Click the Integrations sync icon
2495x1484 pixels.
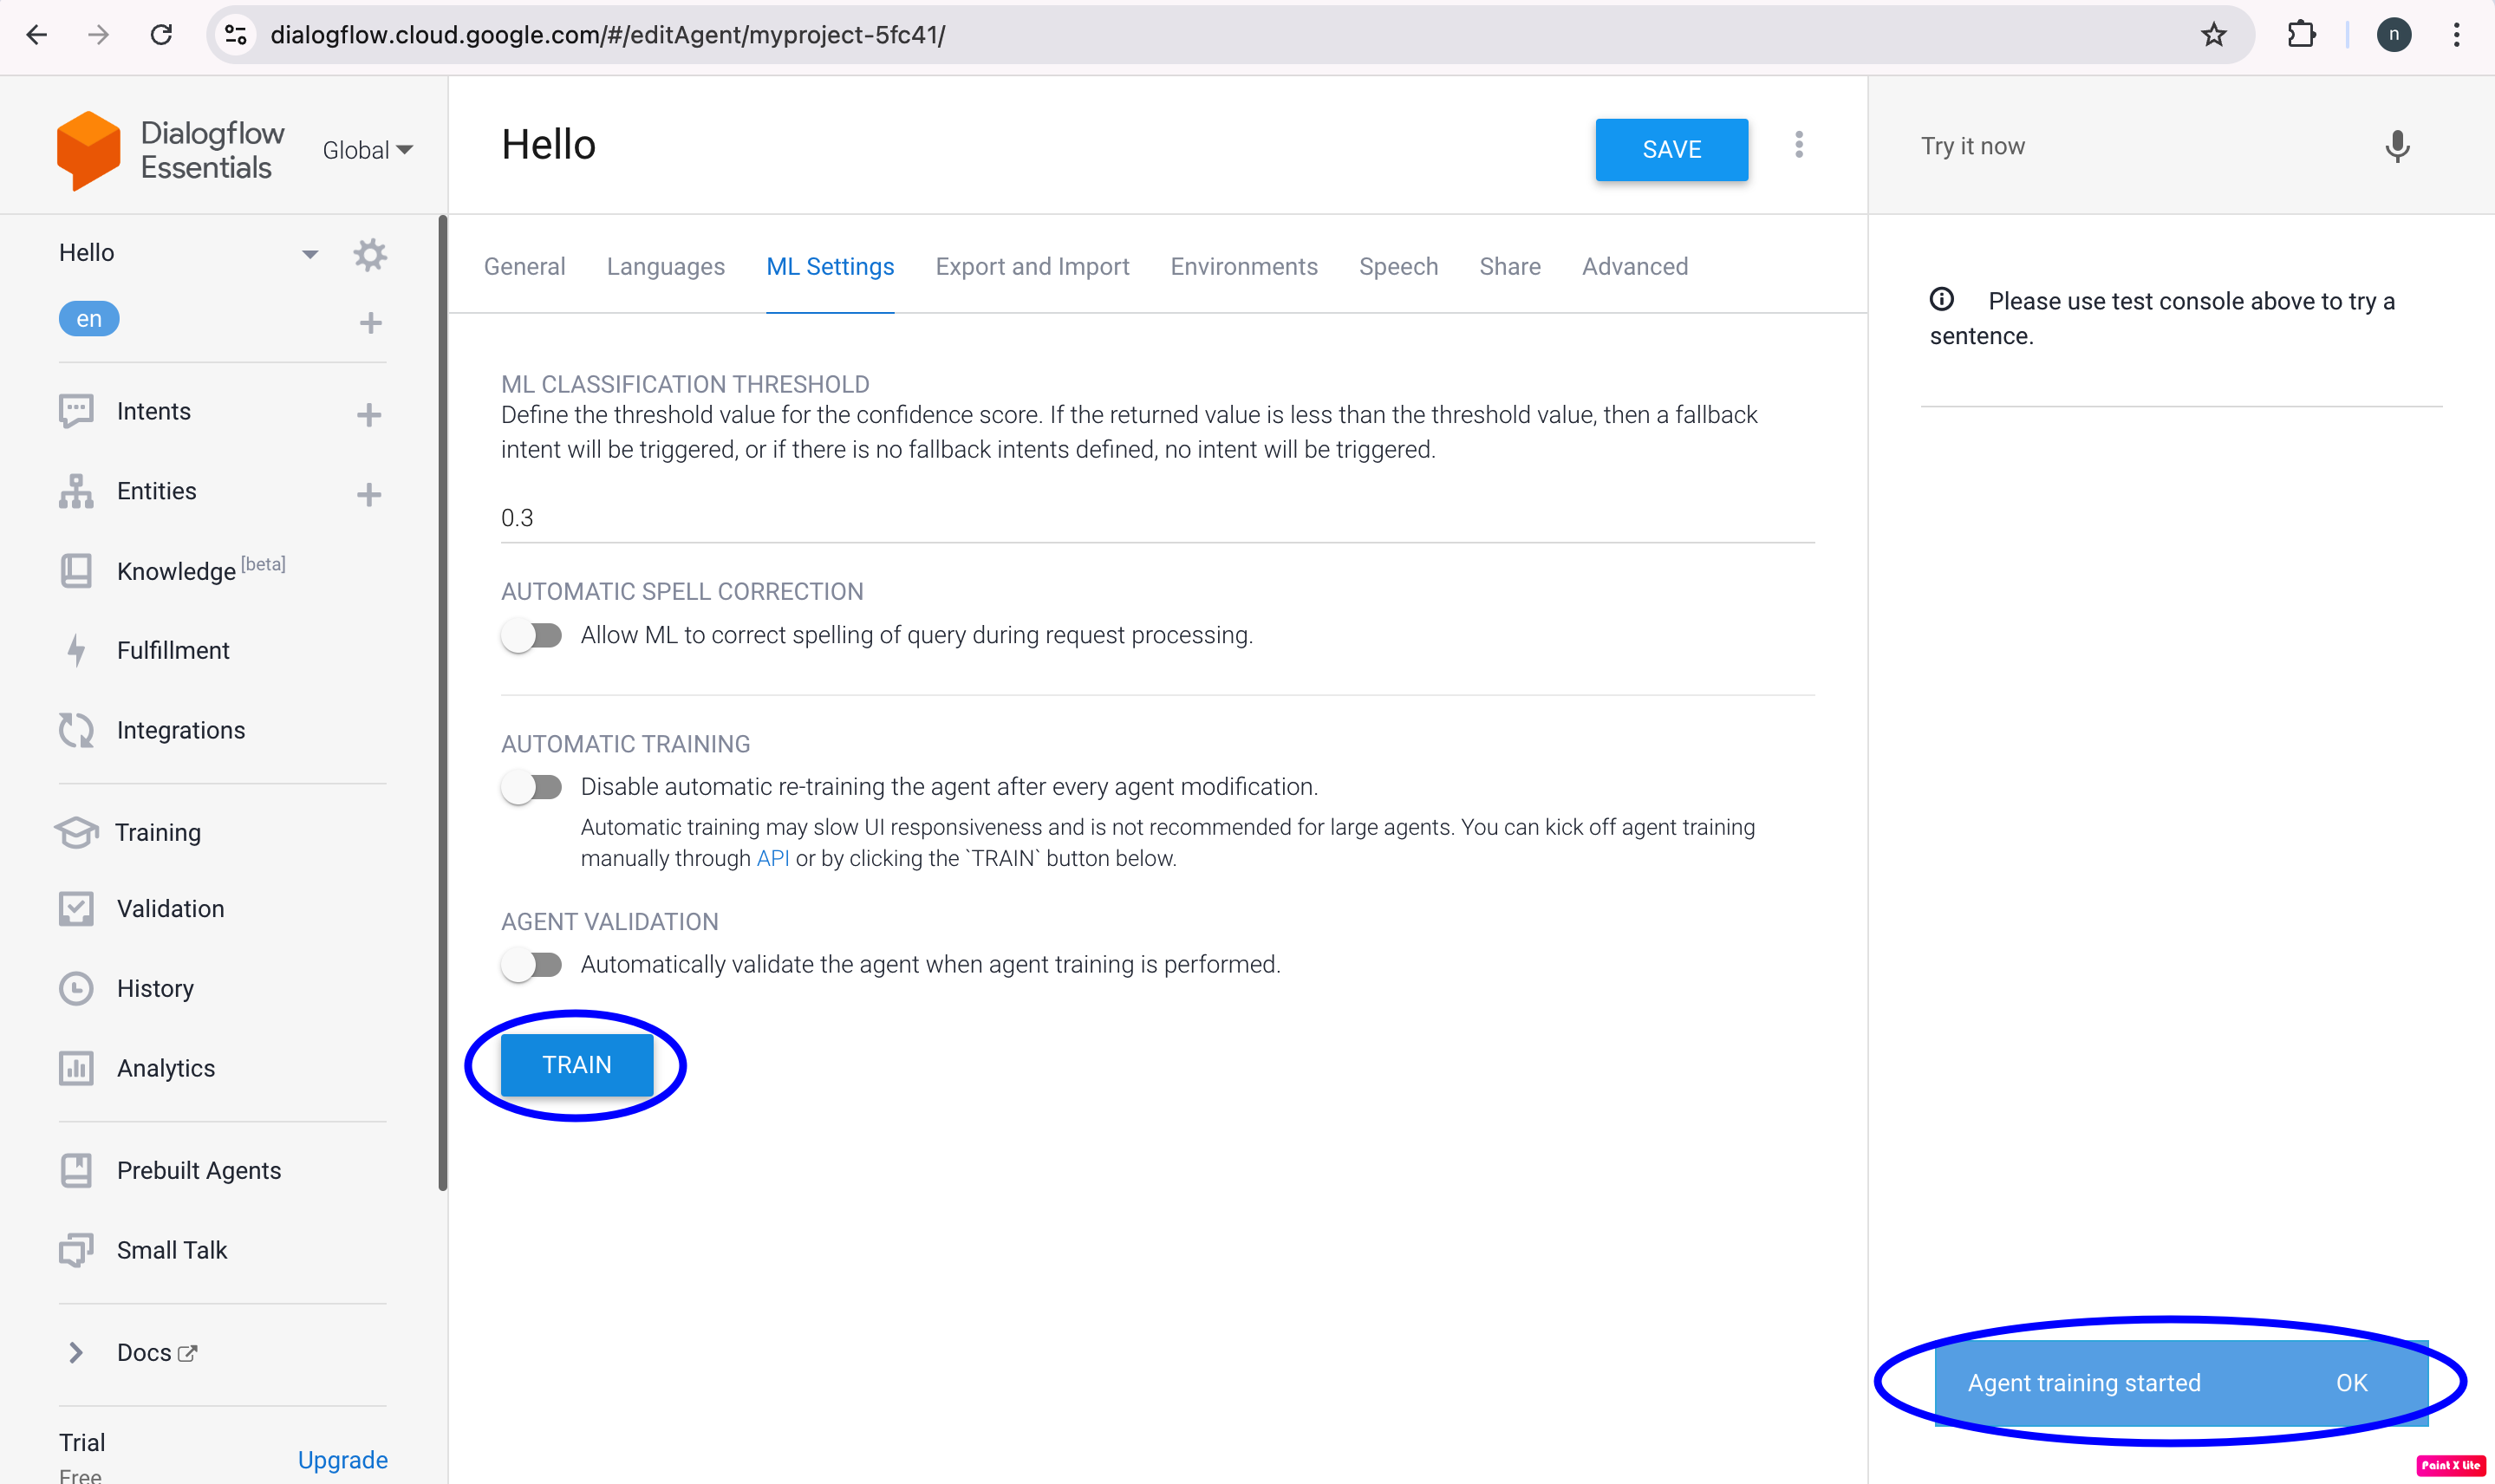pos(77,730)
